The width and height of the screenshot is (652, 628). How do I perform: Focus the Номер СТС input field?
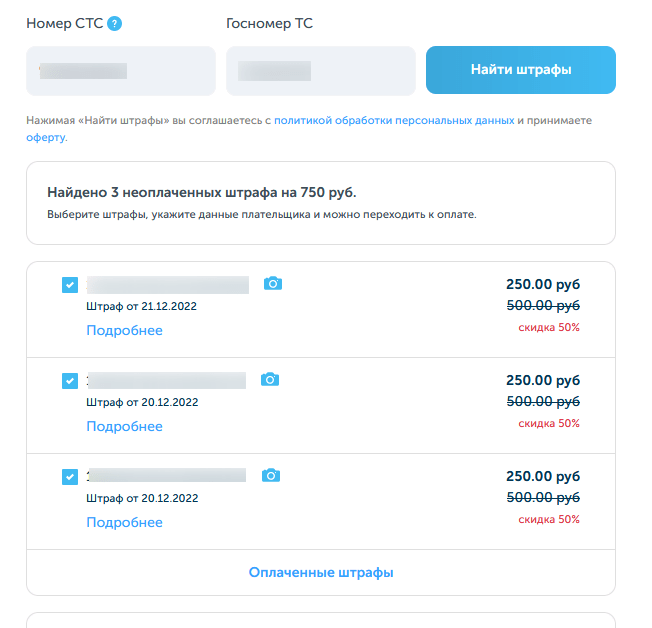tap(121, 71)
